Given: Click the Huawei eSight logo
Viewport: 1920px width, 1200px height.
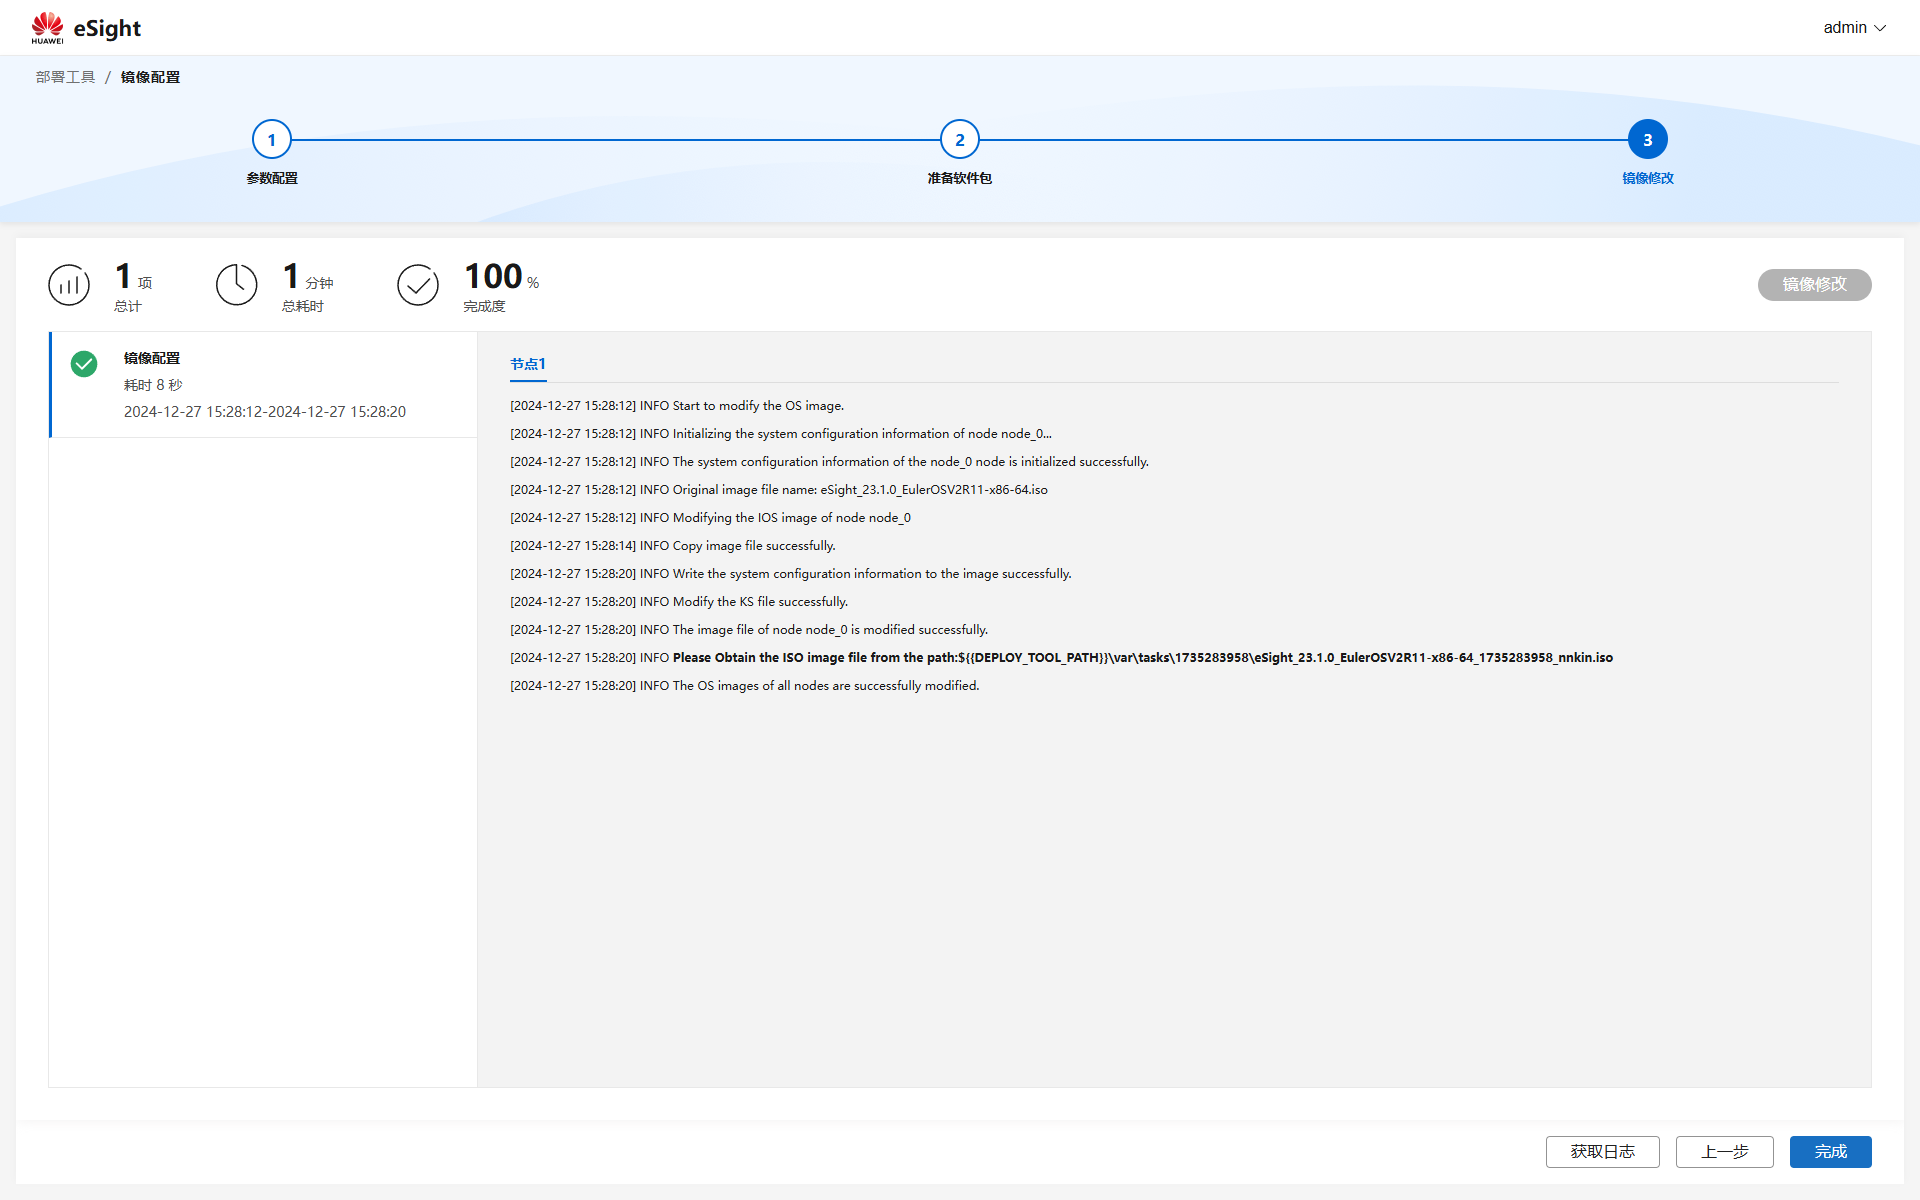Looking at the screenshot, I should click(x=86, y=28).
